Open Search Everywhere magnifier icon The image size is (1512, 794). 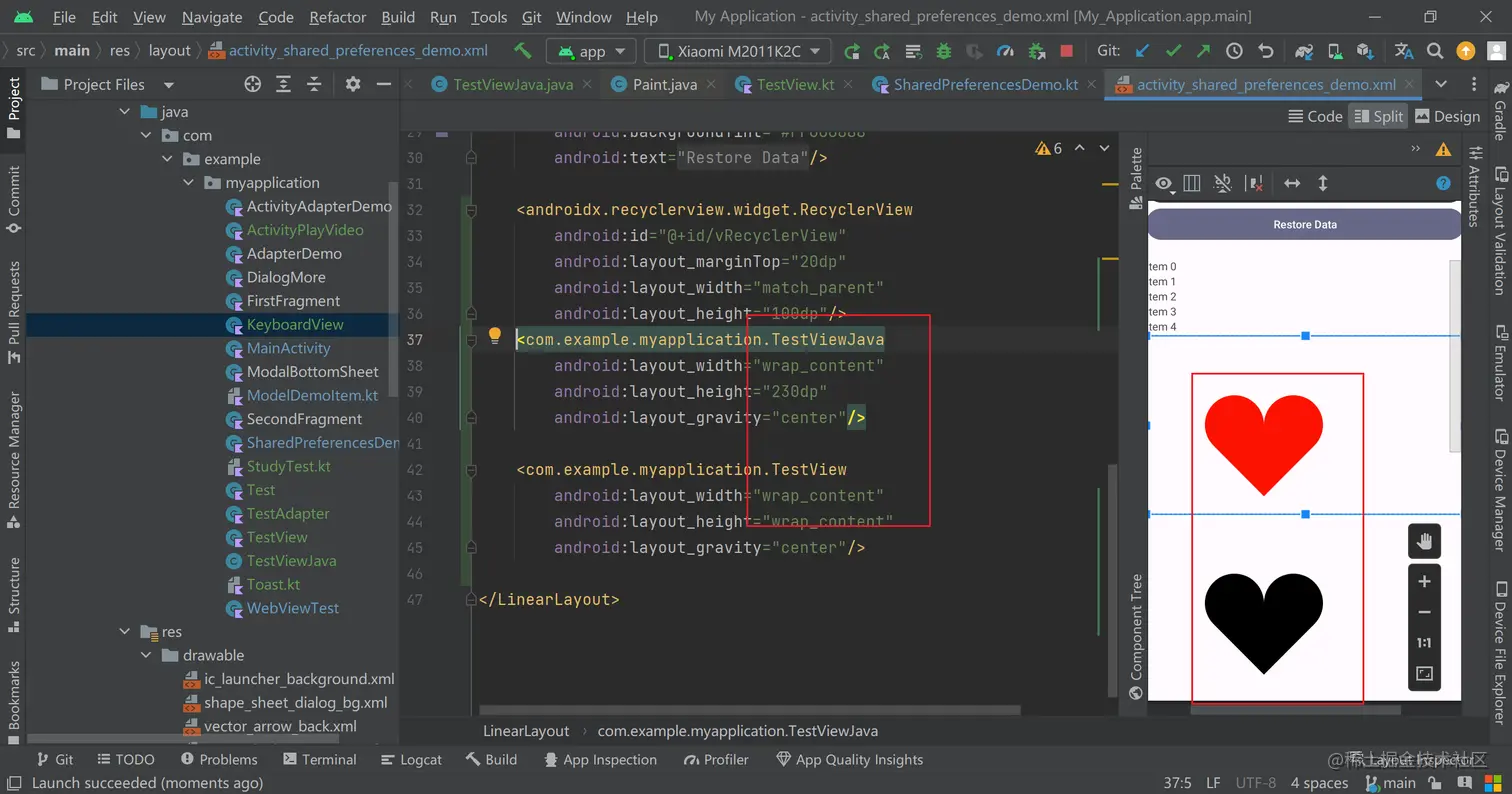(1435, 51)
